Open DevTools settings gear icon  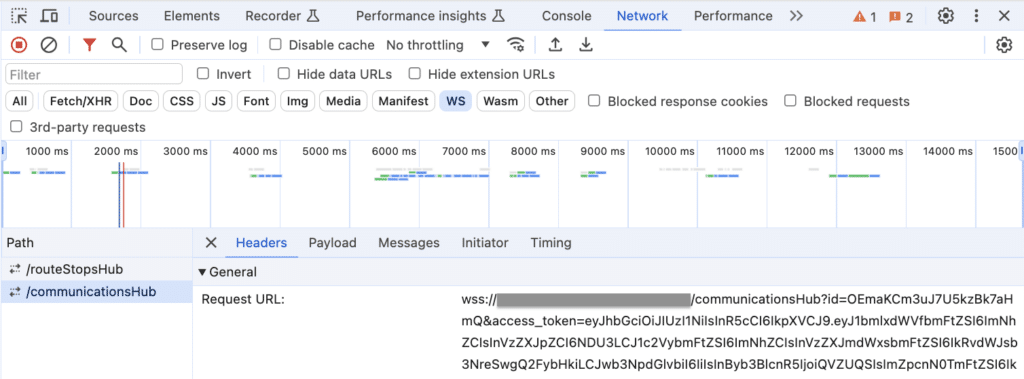click(x=946, y=16)
